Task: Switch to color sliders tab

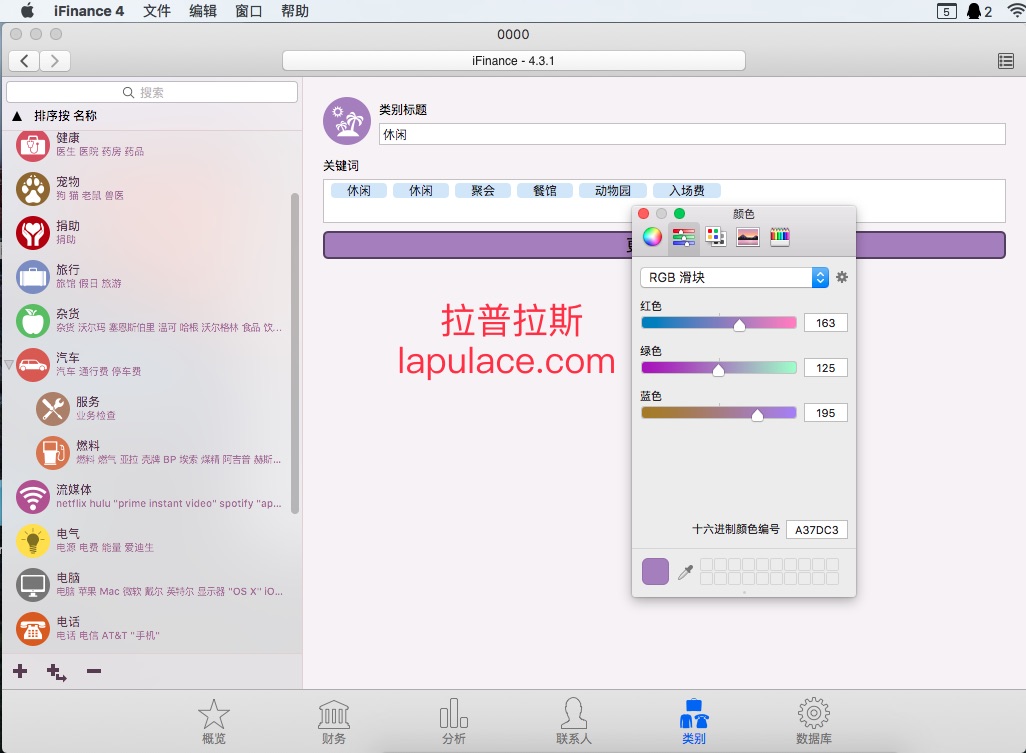Action: (x=683, y=237)
